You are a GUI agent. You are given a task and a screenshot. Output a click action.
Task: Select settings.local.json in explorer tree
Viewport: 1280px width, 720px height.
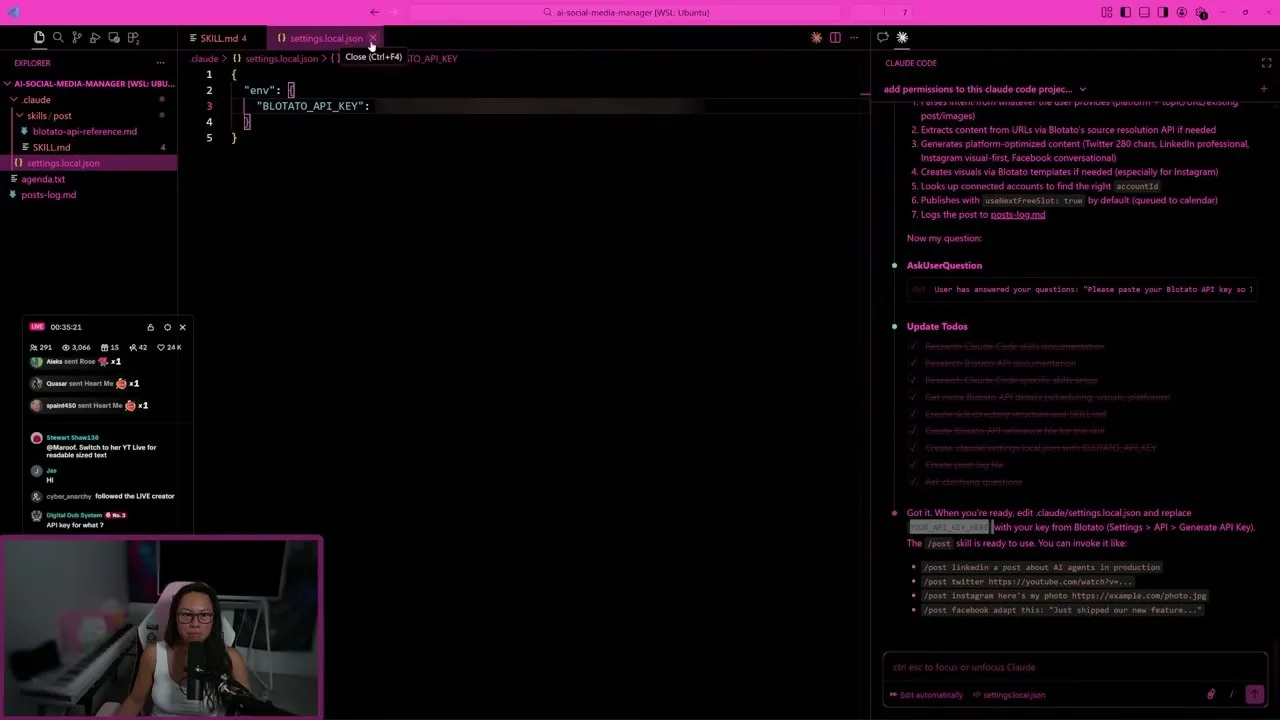tap(89, 163)
